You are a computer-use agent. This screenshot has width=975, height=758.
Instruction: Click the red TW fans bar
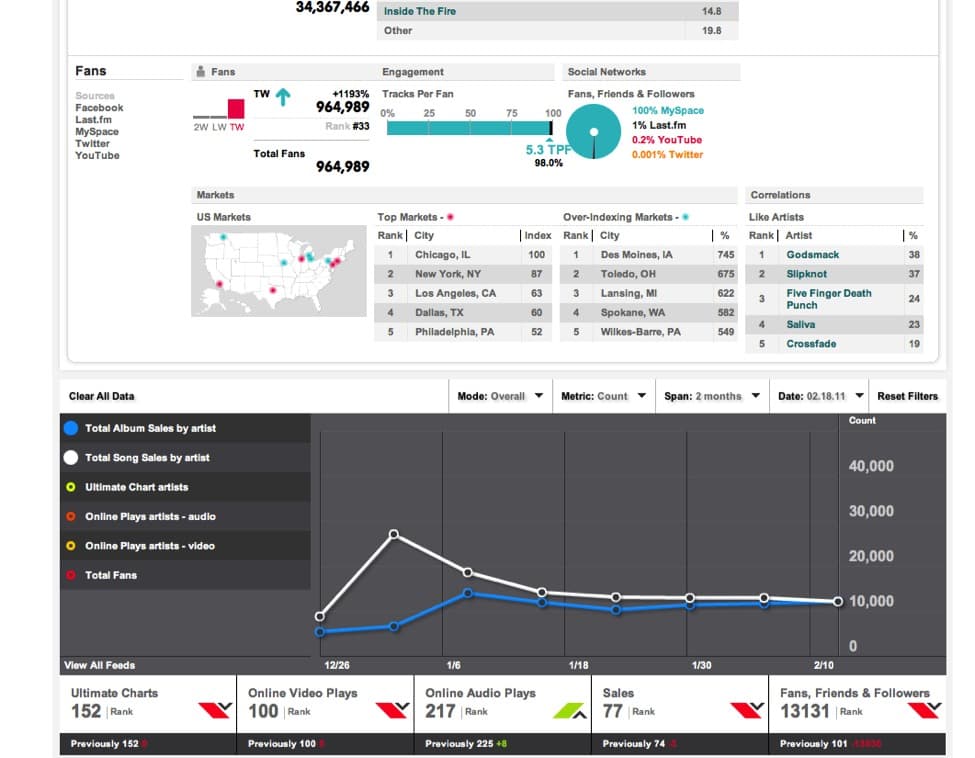tap(236, 108)
